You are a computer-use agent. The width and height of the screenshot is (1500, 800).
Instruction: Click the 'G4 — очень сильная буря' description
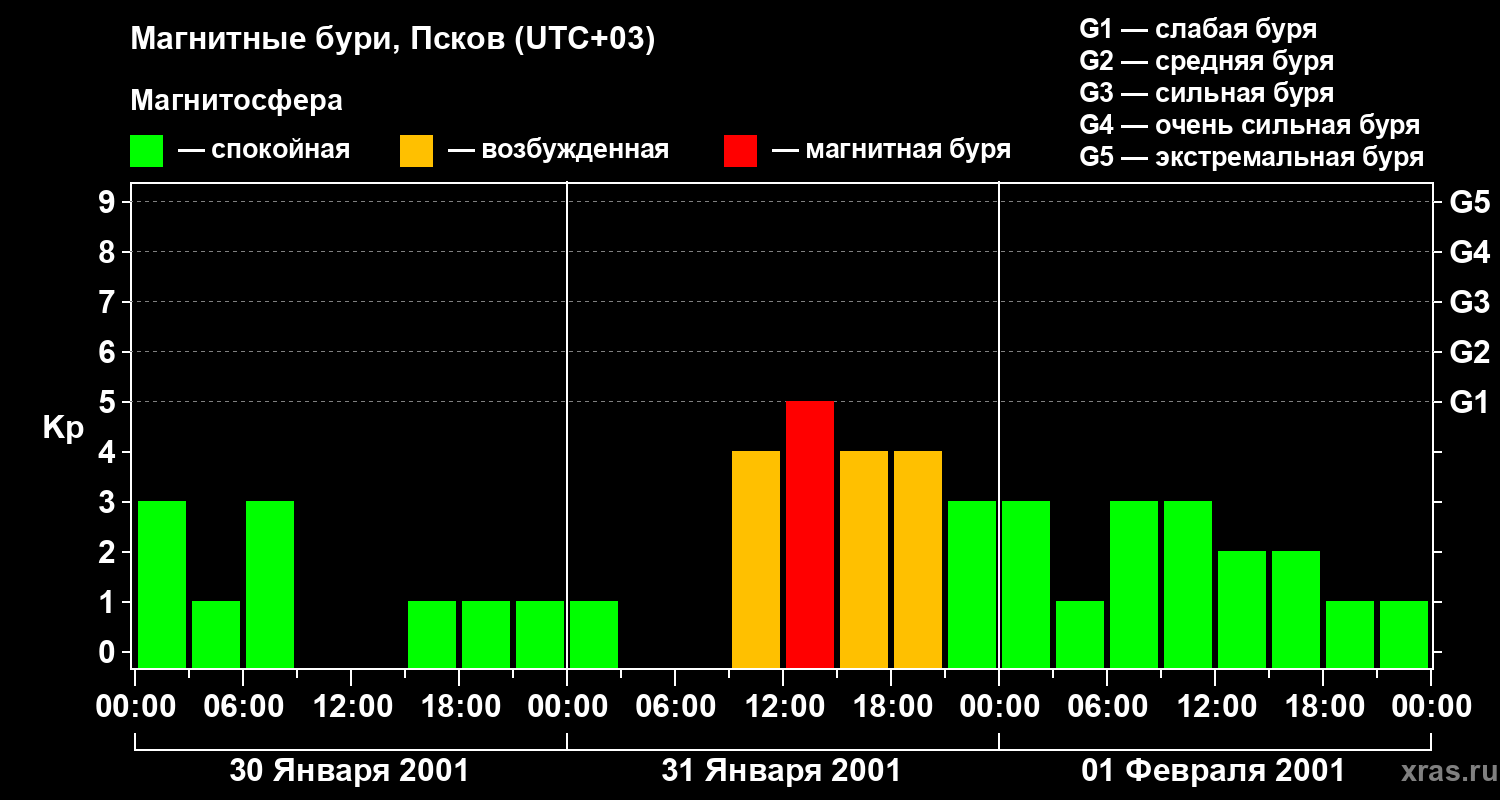pyautogui.click(x=1249, y=125)
